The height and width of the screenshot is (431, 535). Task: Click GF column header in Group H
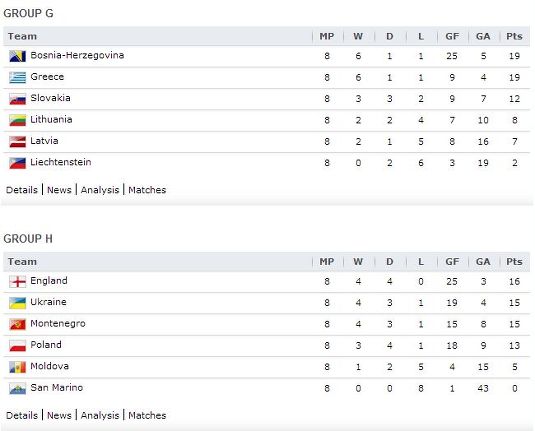tap(452, 262)
